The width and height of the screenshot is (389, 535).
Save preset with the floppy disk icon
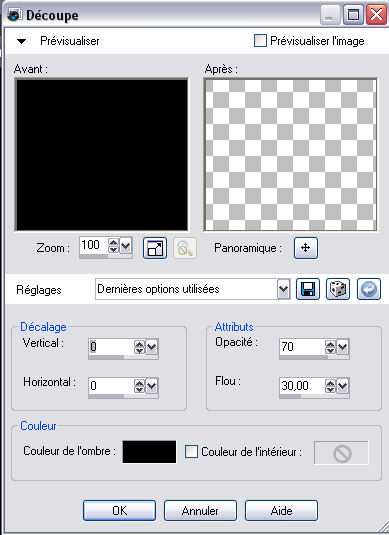point(308,289)
